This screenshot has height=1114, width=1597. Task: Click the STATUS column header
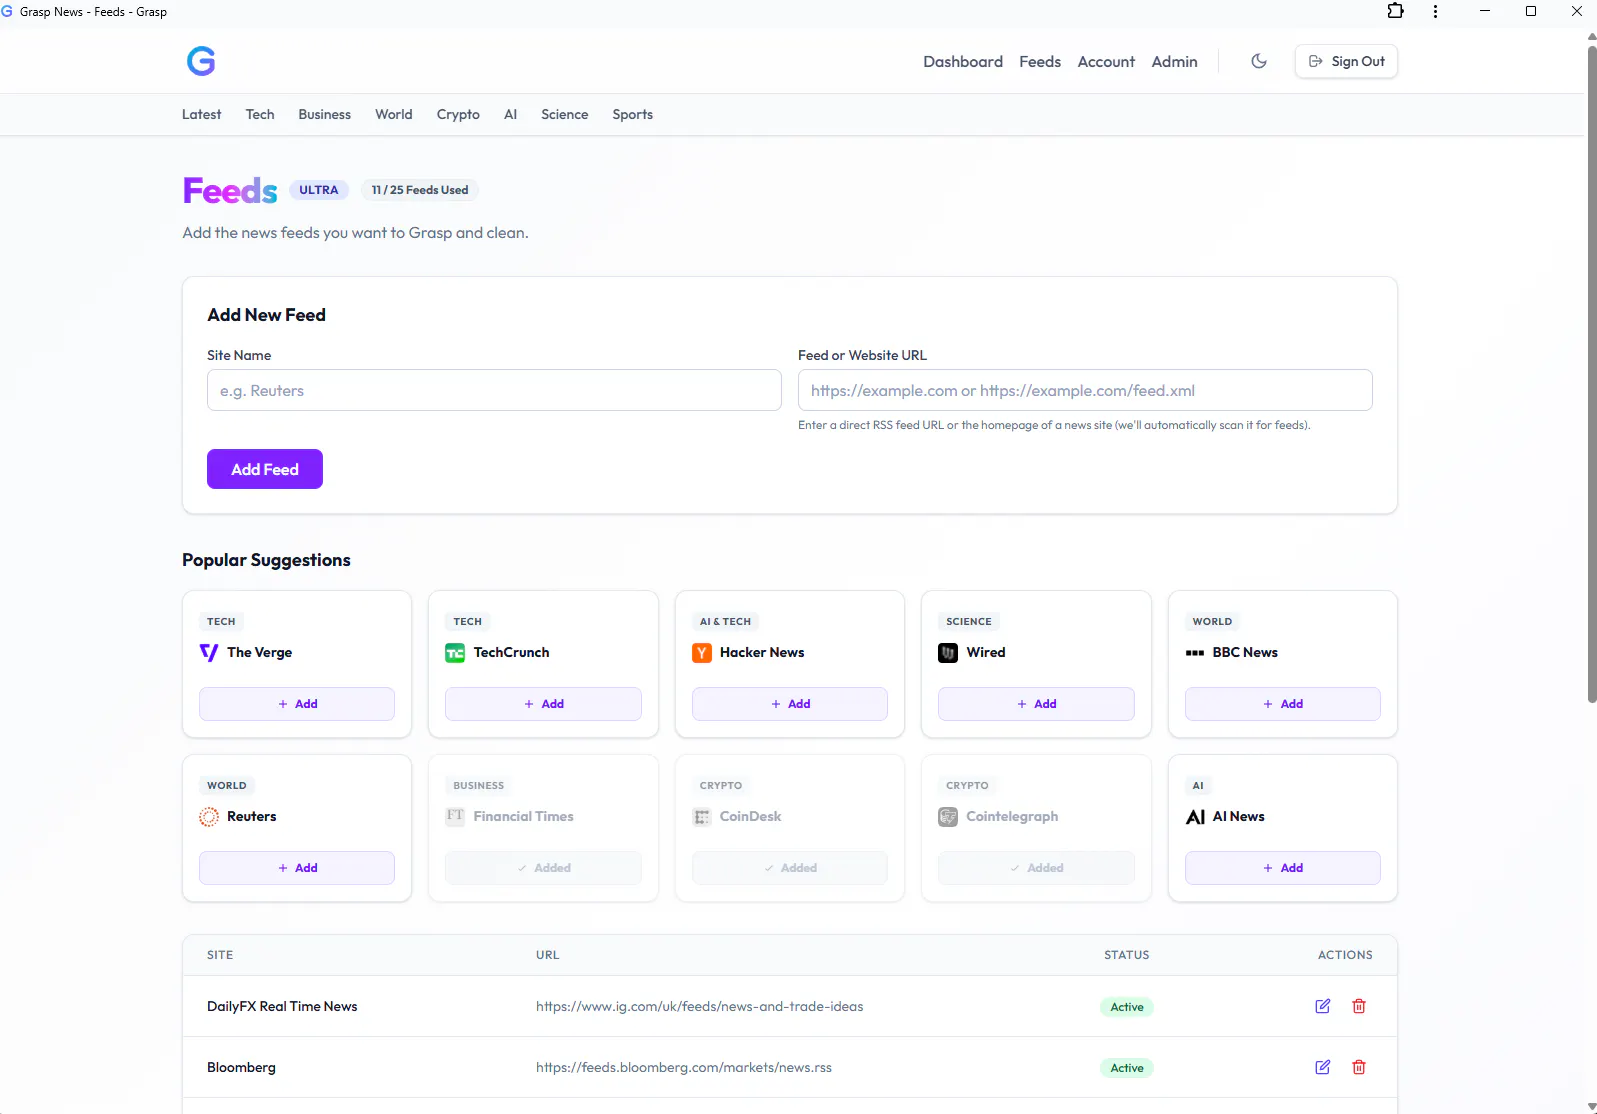point(1127,955)
